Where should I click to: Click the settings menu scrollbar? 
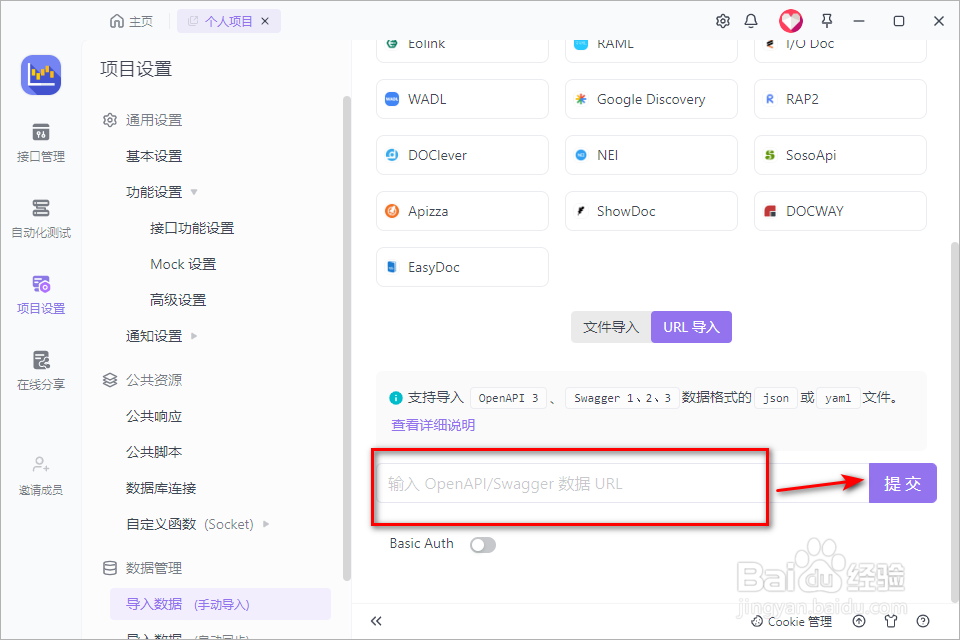[347, 338]
